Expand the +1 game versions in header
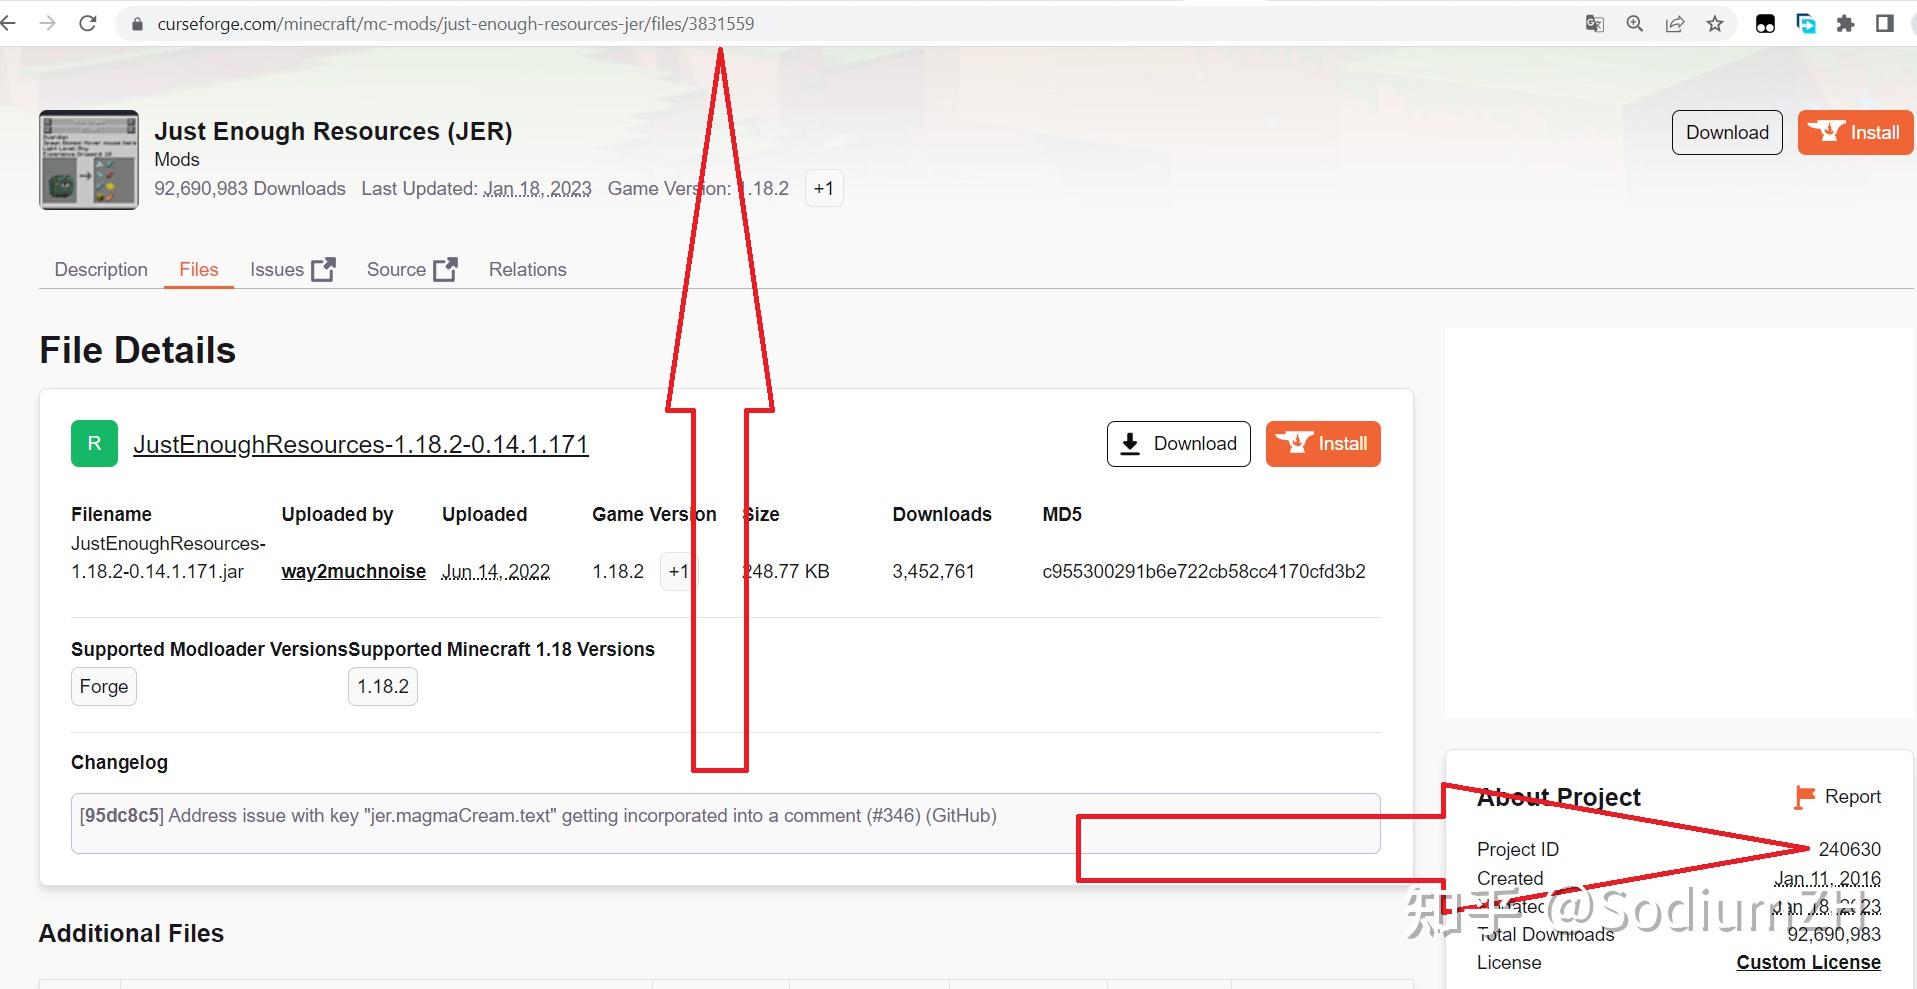The image size is (1917, 989). tap(824, 188)
